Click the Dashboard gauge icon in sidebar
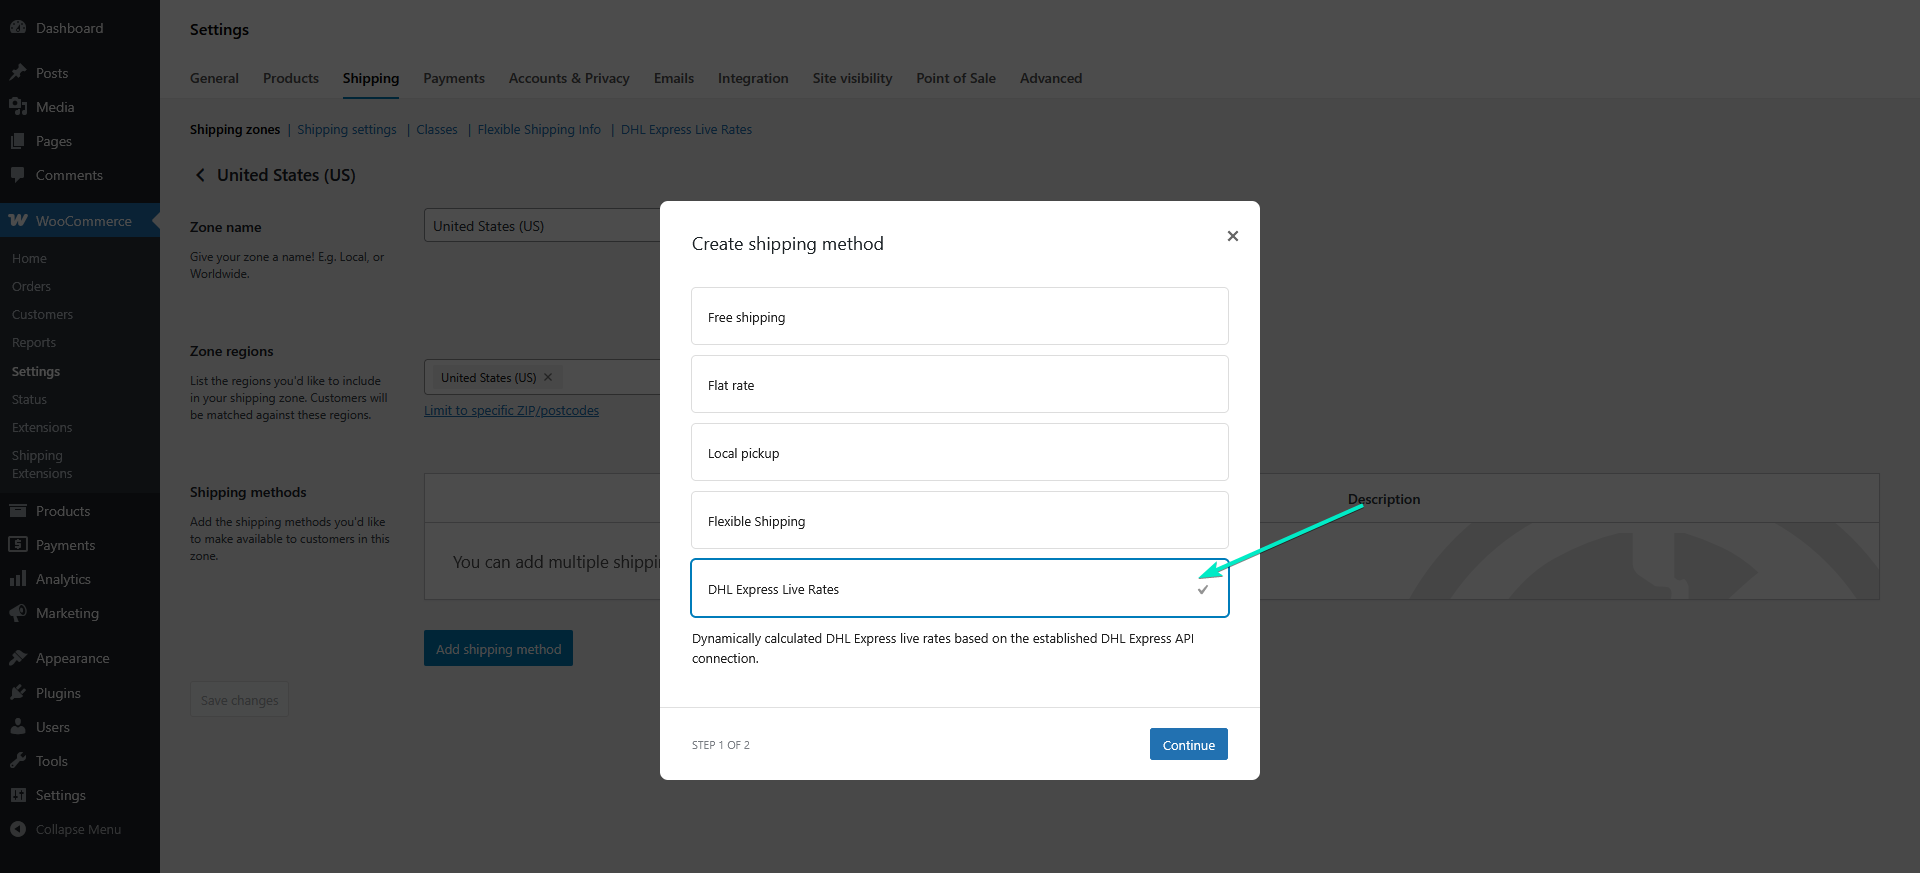The height and width of the screenshot is (873, 1920). (18, 28)
